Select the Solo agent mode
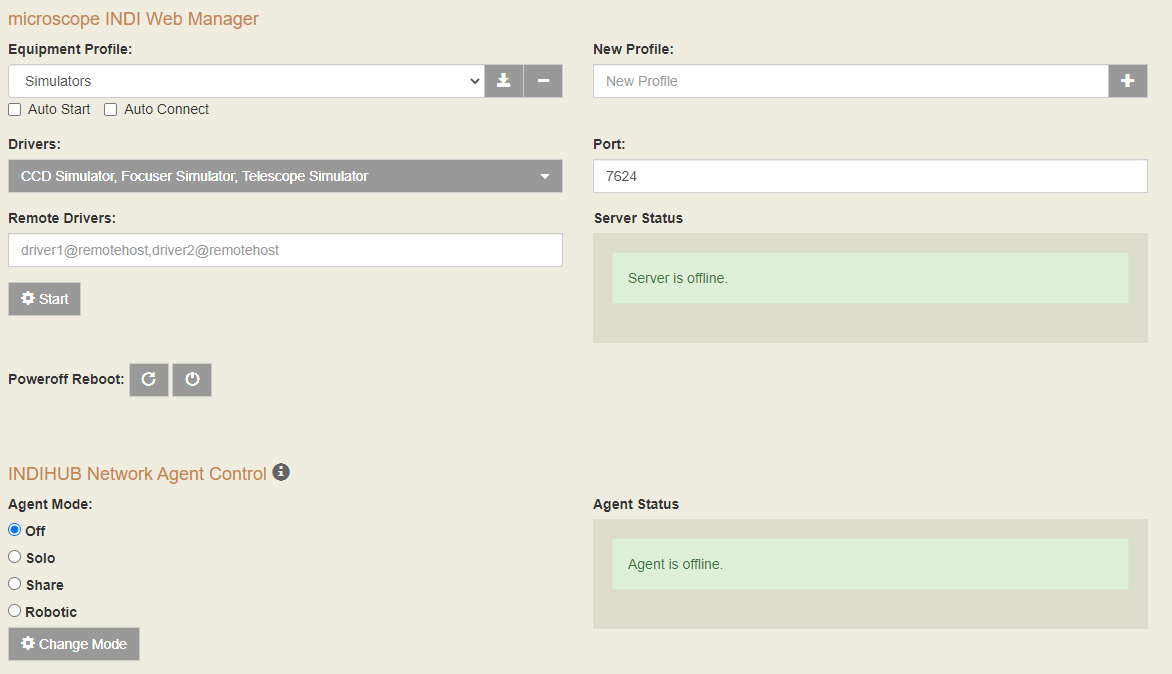Screen dimensions: 1172x674 tap(15, 557)
